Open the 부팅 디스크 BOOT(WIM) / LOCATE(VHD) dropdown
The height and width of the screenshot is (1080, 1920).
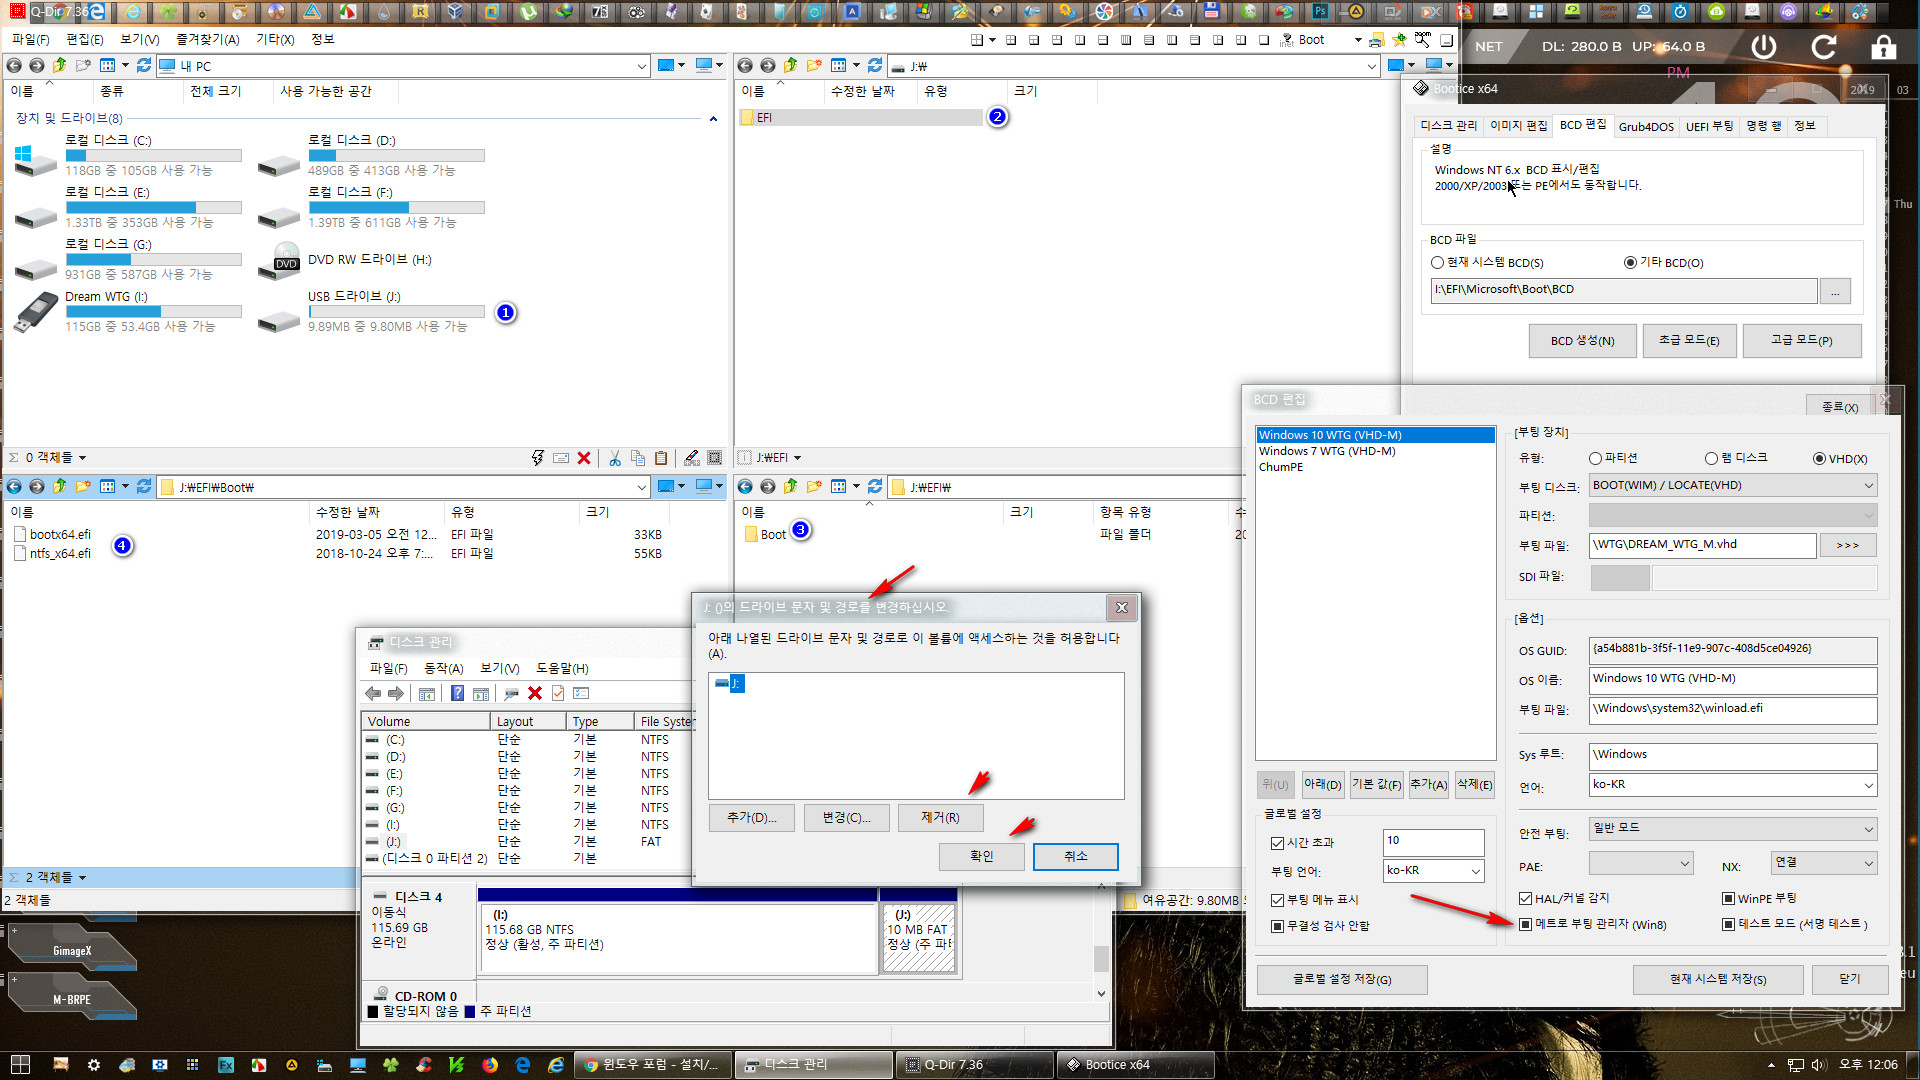pyautogui.click(x=1732, y=486)
